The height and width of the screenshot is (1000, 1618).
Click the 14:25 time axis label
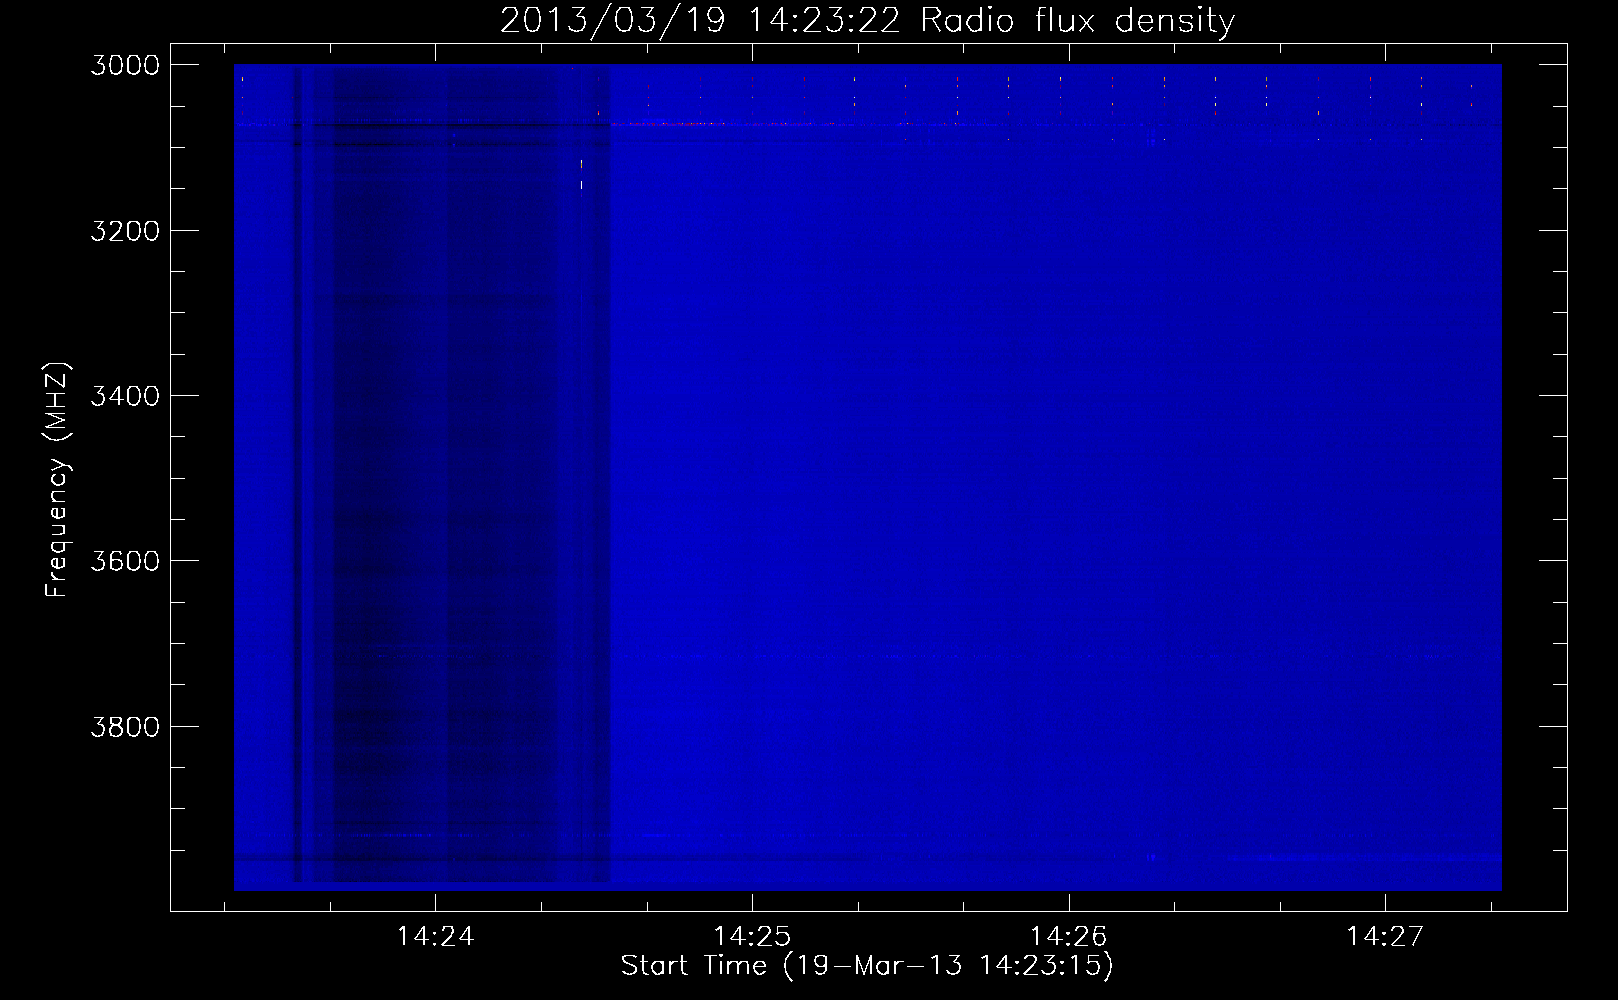coord(752,936)
